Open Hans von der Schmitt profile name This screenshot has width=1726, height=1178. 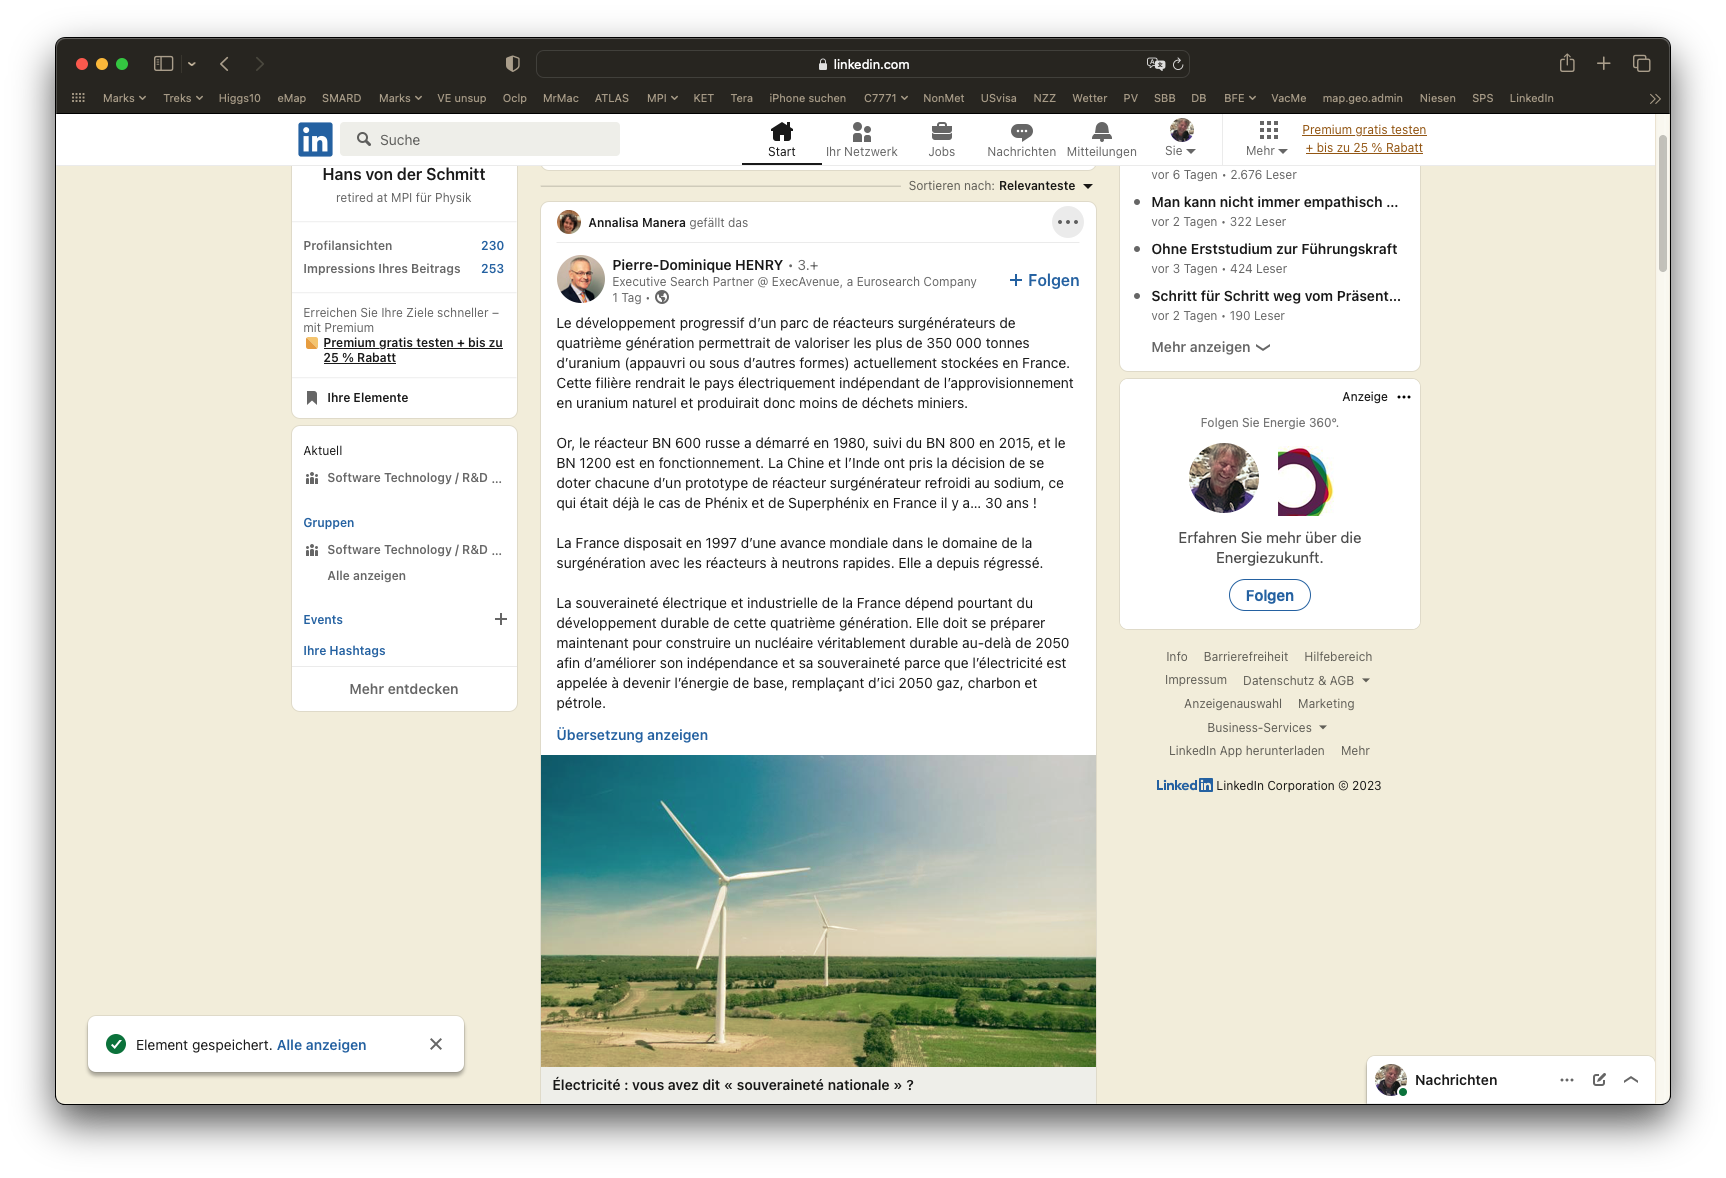point(404,174)
